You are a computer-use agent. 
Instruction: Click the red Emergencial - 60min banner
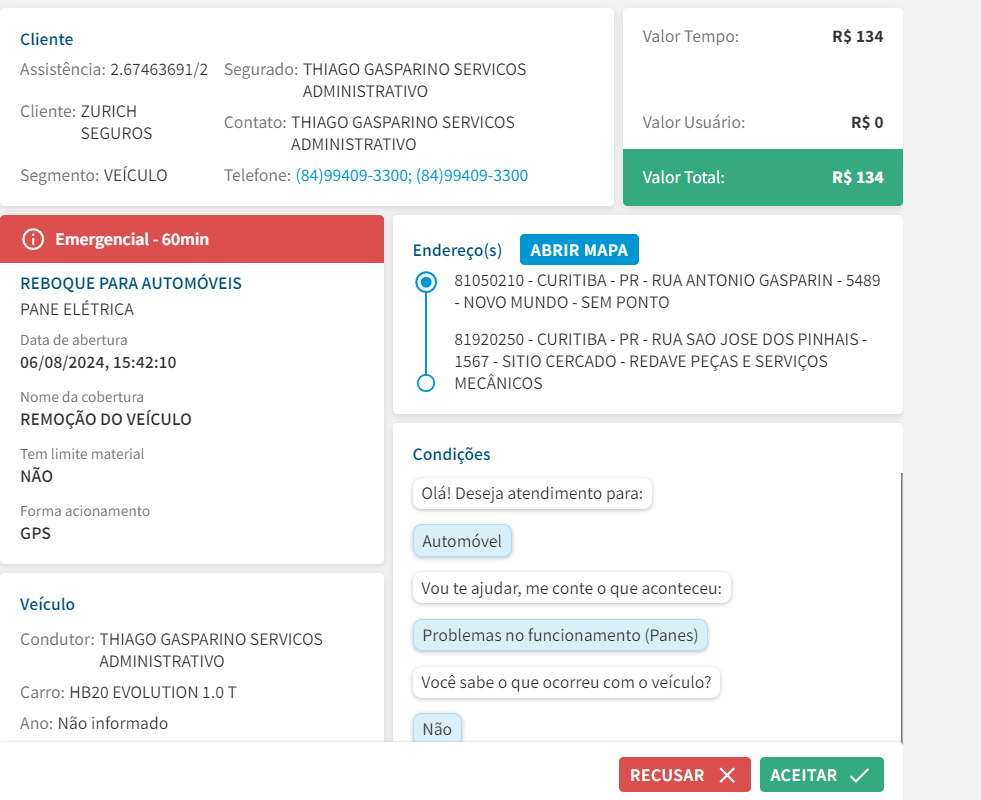tap(192, 239)
